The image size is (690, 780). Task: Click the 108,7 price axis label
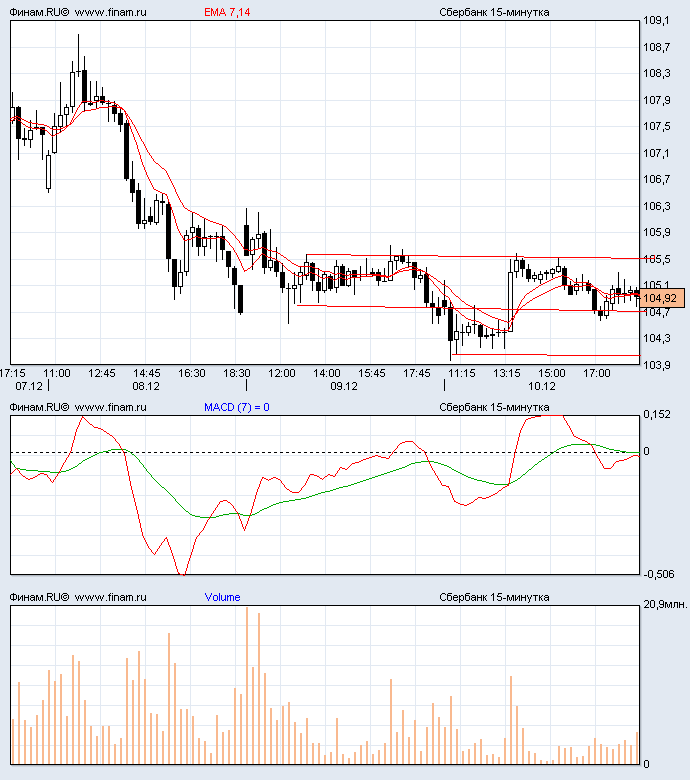pyautogui.click(x=657, y=47)
